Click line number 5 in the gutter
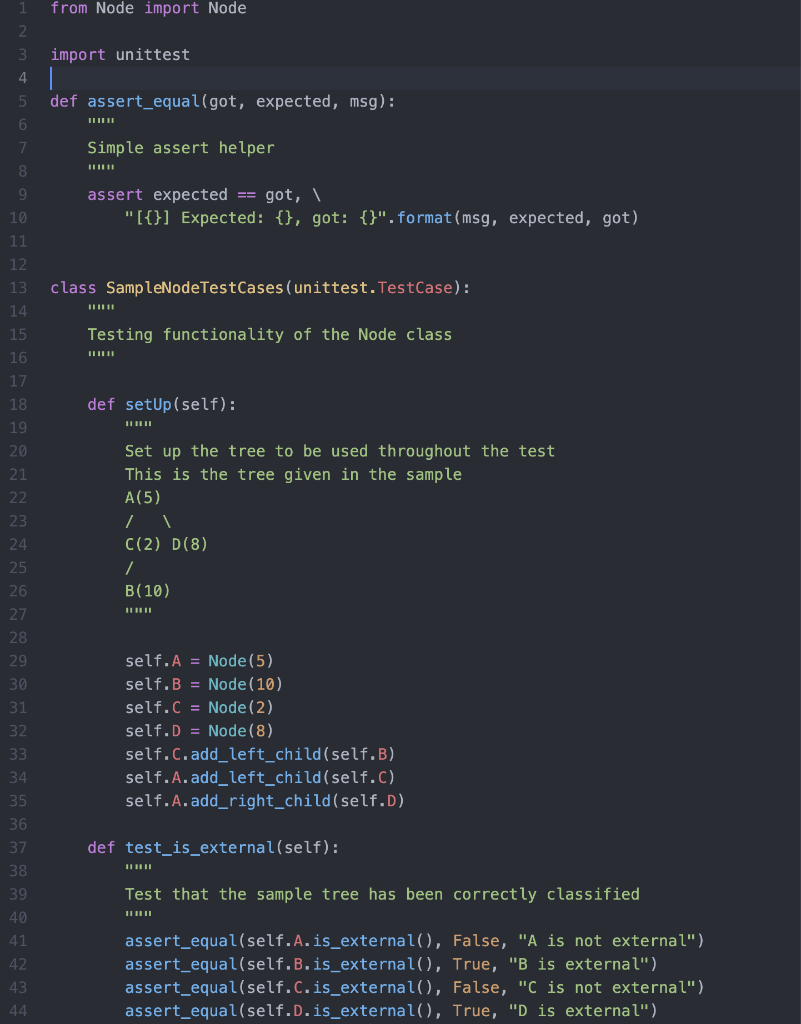The height and width of the screenshot is (1024, 801). click(23, 101)
